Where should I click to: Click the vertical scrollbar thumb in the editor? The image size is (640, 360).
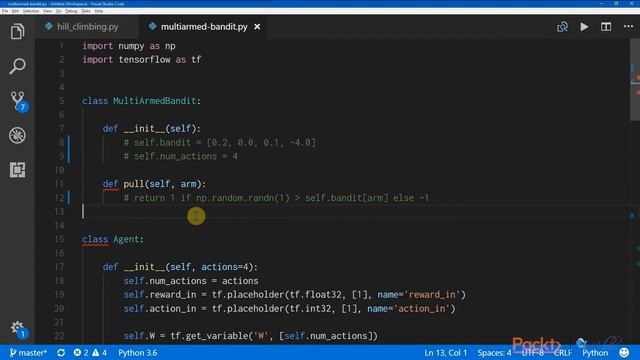coord(635,80)
